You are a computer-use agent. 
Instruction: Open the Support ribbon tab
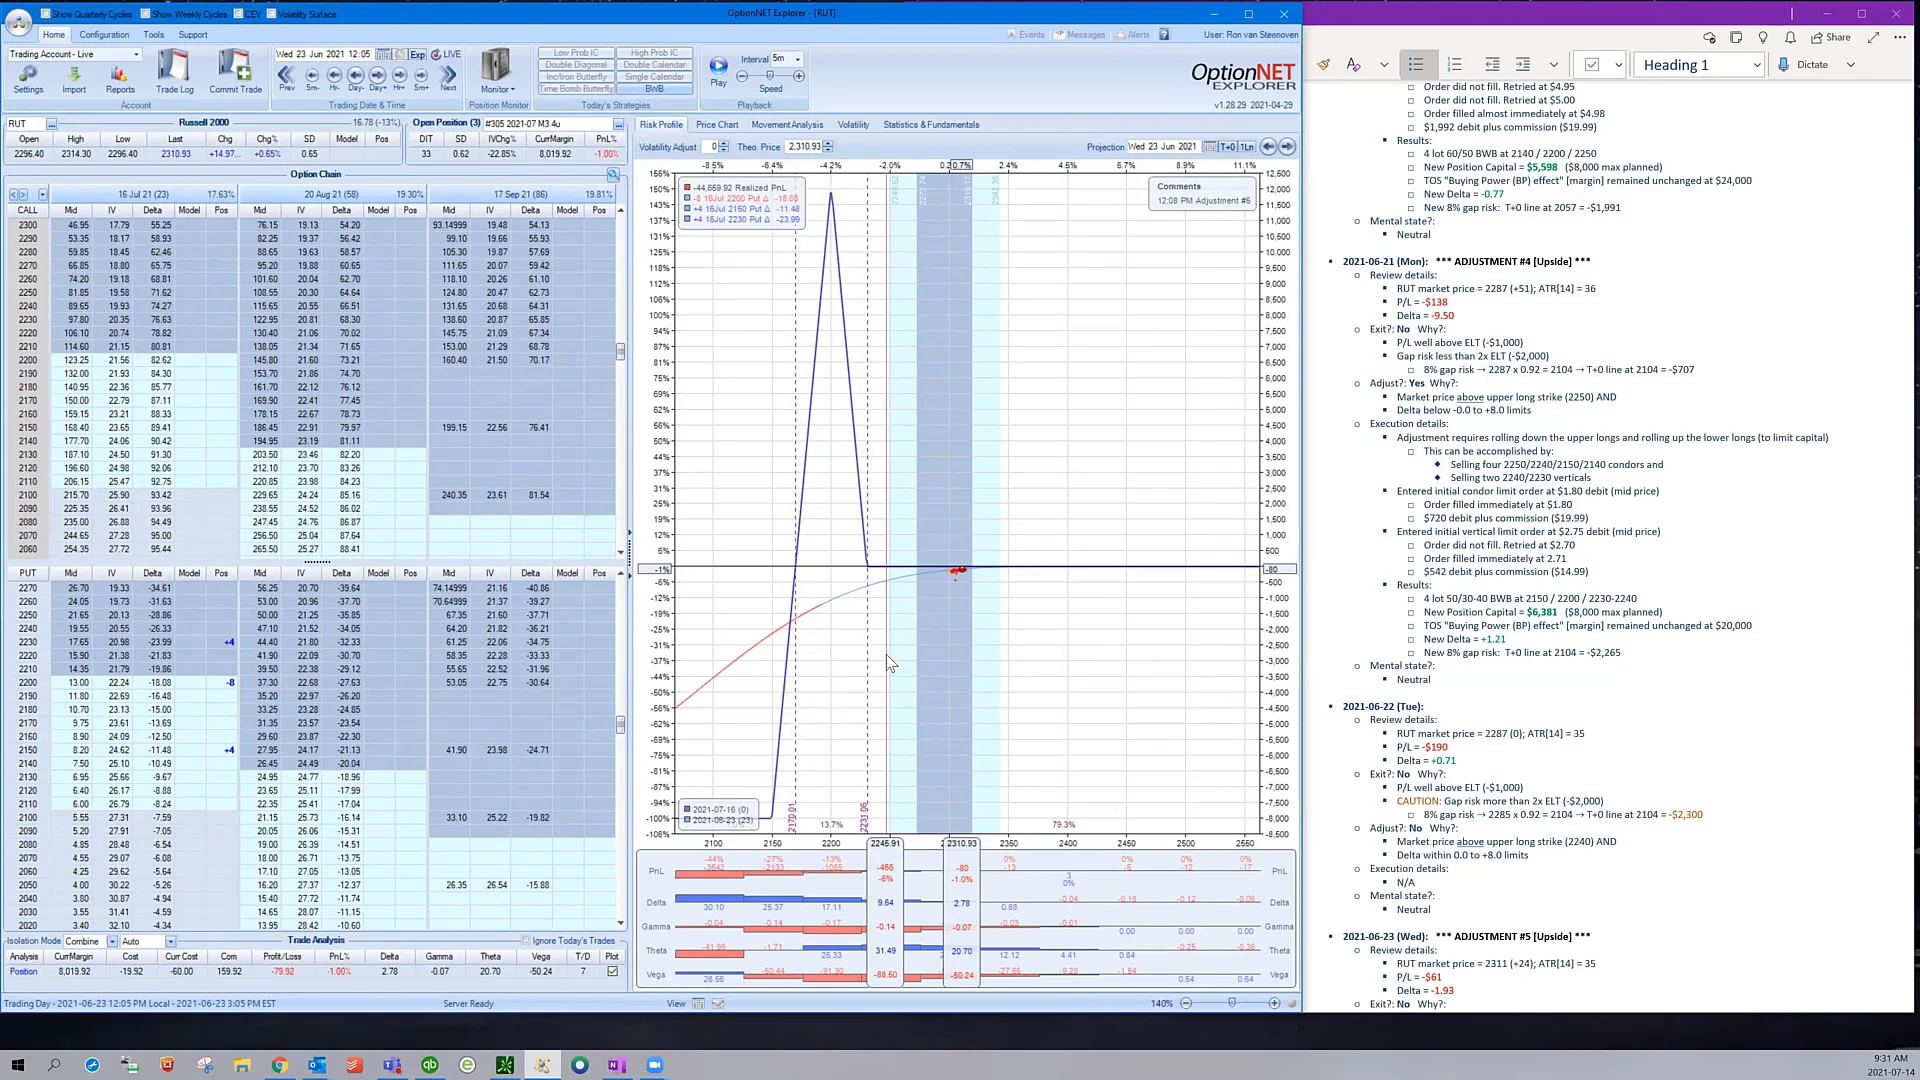(193, 35)
